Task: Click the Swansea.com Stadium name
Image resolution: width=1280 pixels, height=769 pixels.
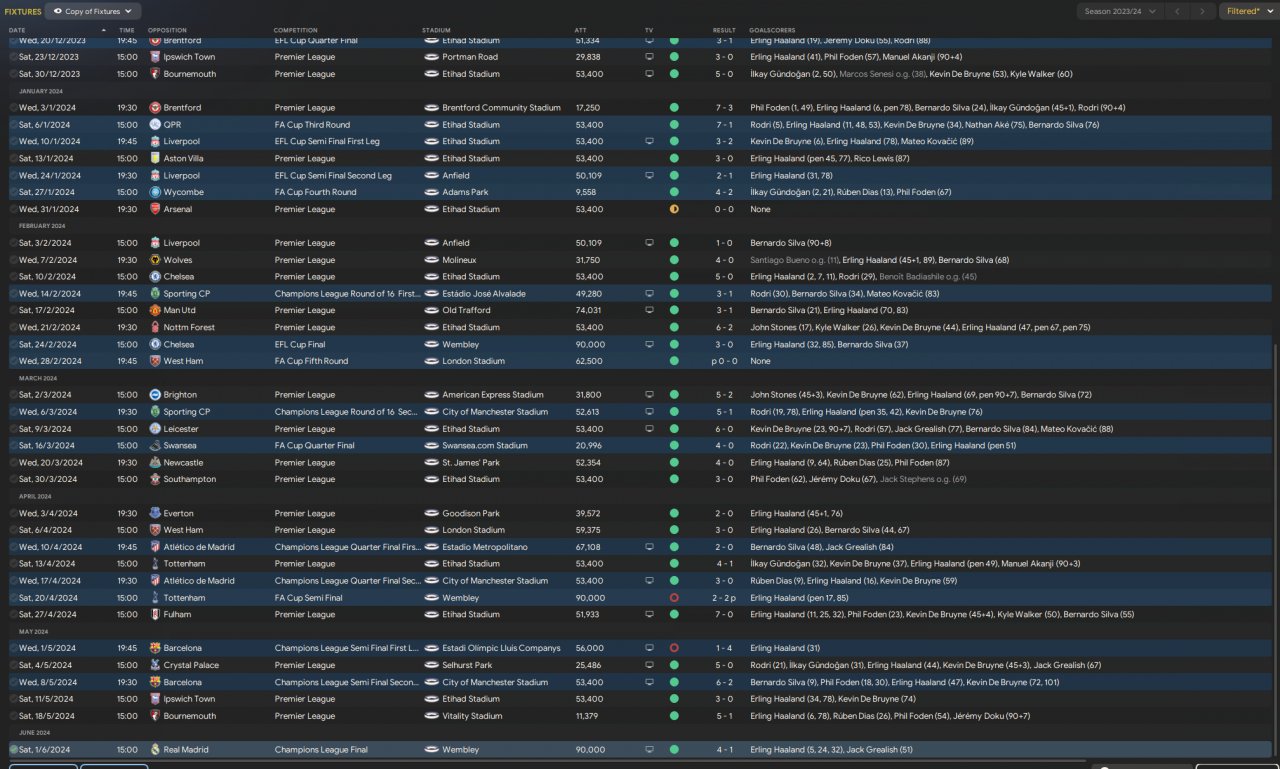Action: (x=485, y=446)
